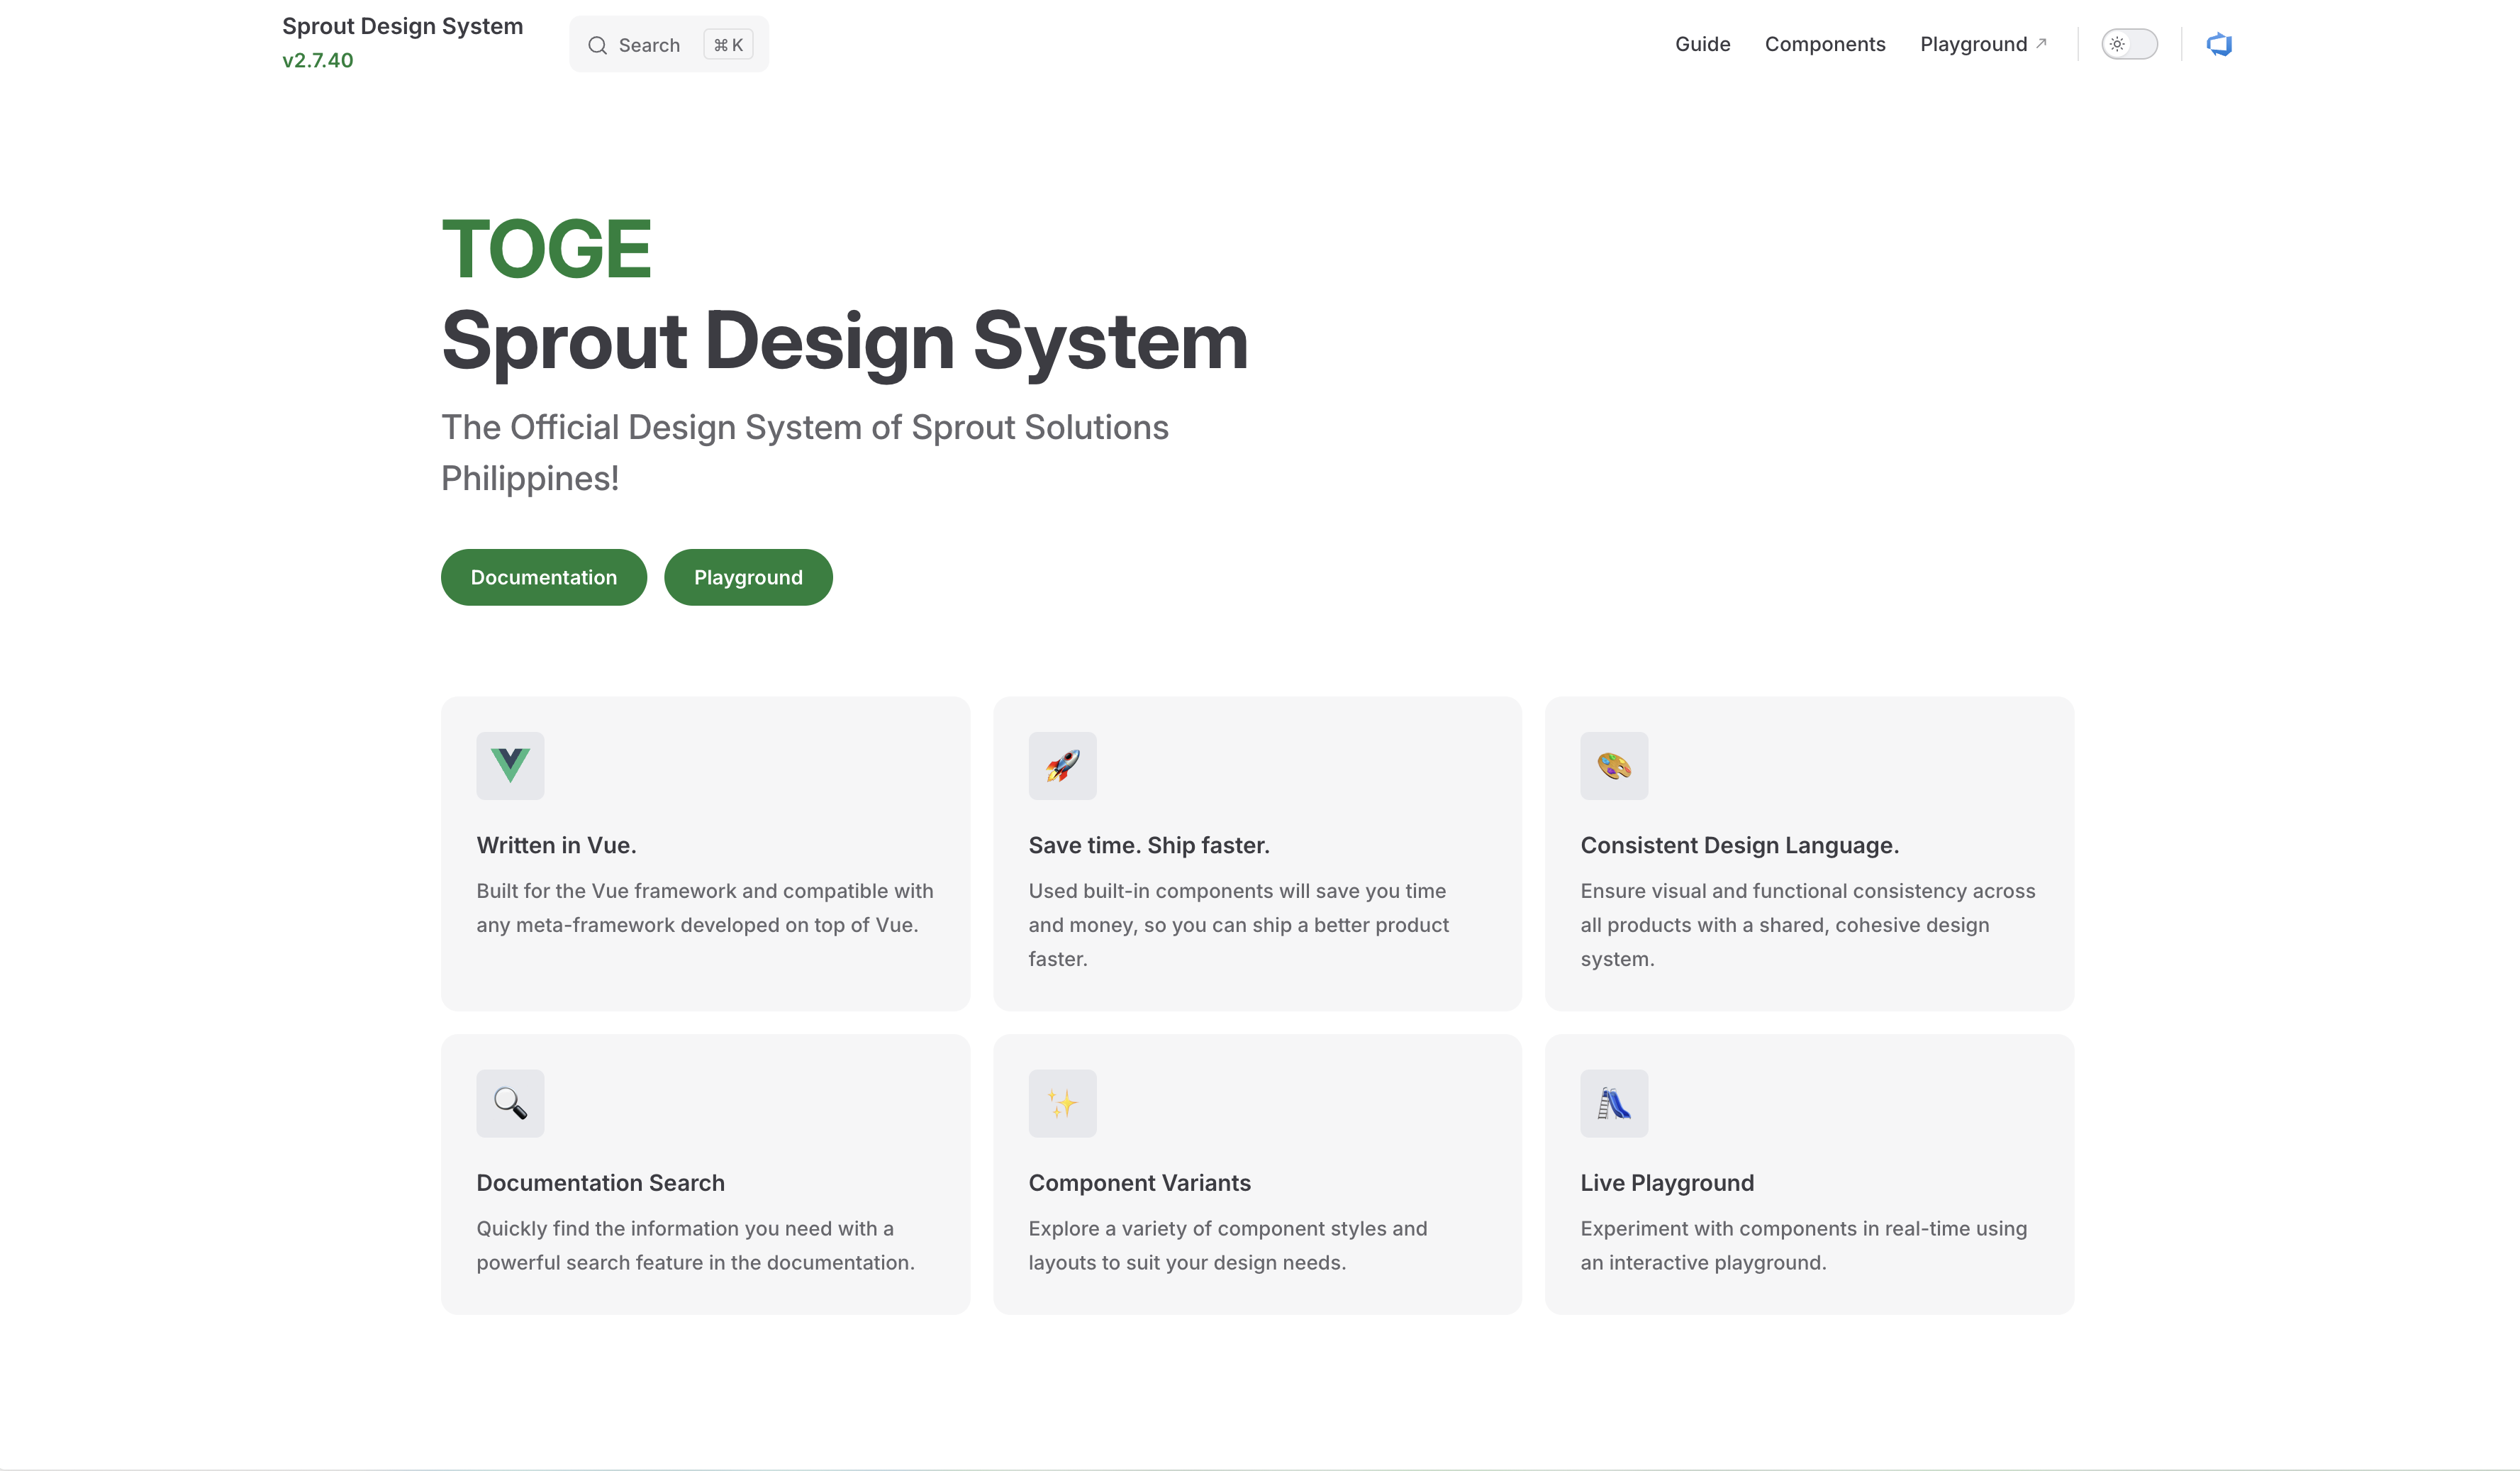Open the Guide menu item
Viewport: 2520px width, 1471px height.
[1702, 44]
